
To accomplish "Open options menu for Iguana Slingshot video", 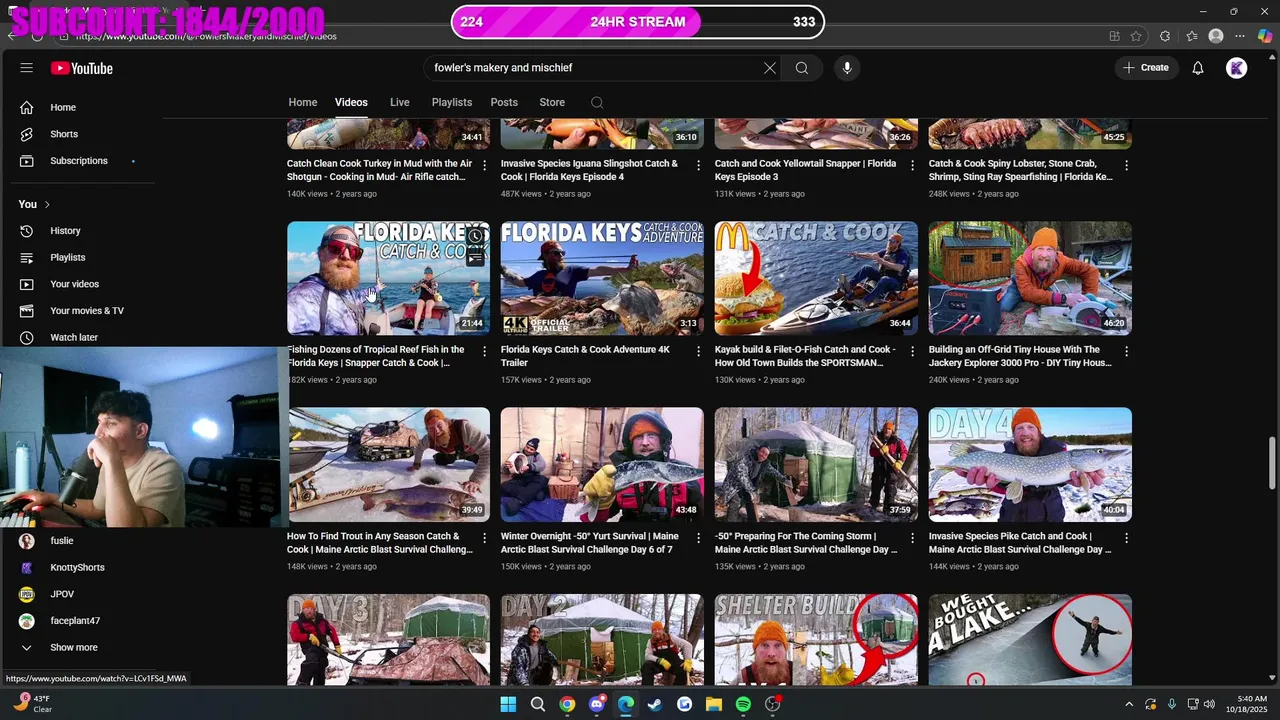I will point(699,165).
